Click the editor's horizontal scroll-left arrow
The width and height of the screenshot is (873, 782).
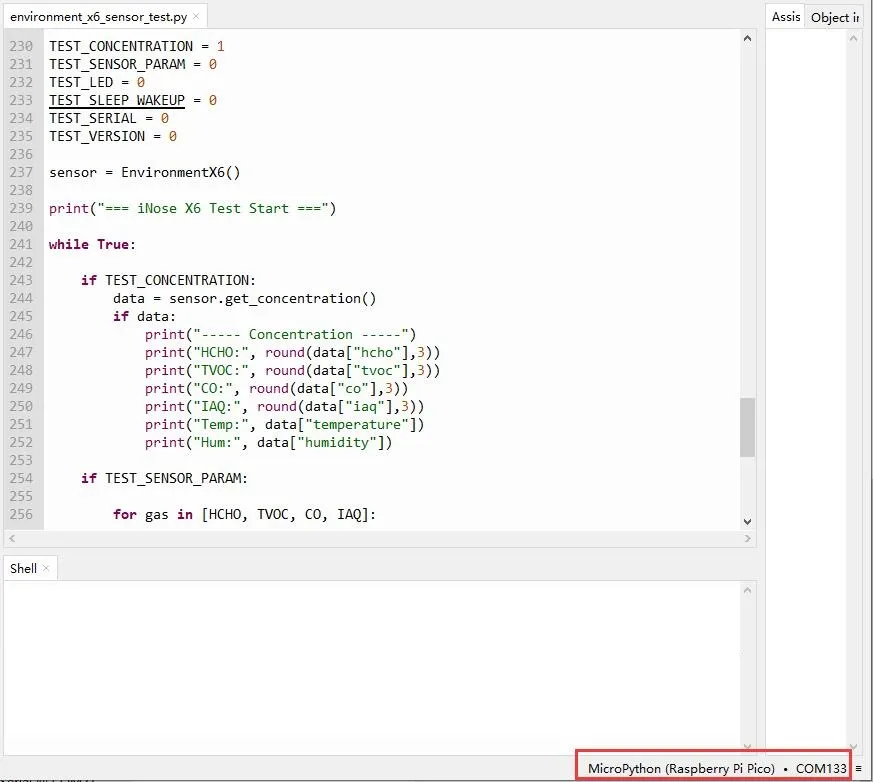(x=9, y=538)
